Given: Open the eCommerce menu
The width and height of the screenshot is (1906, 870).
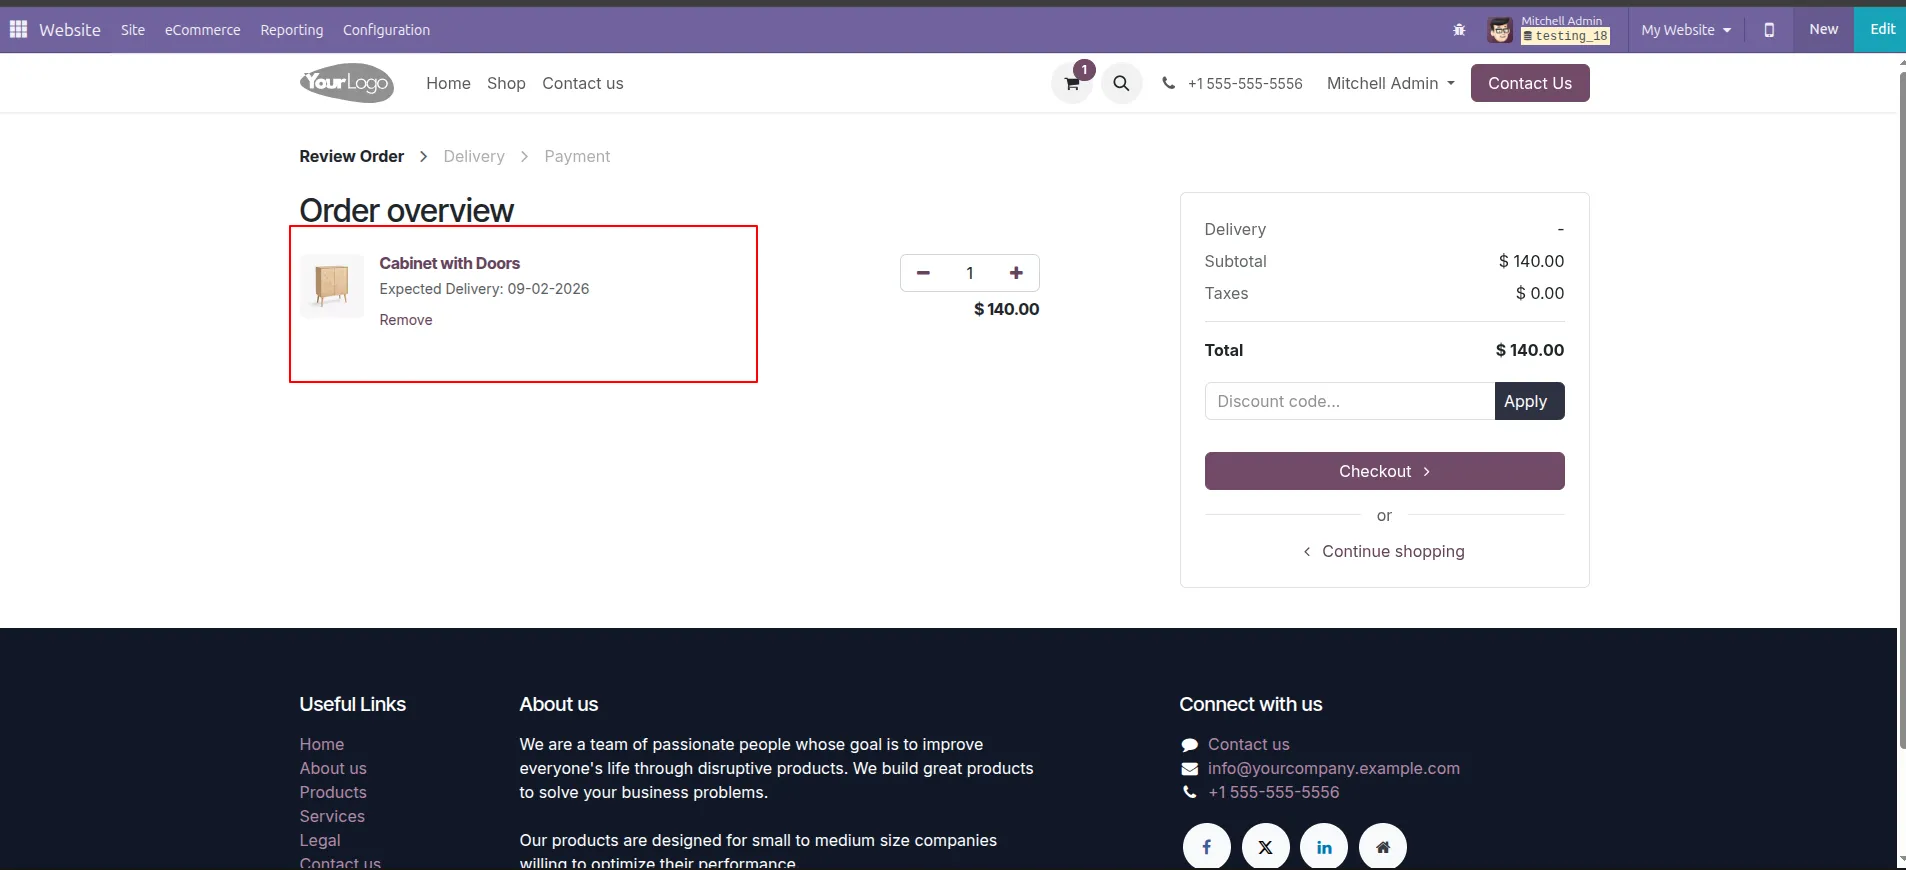Looking at the screenshot, I should click(x=202, y=30).
